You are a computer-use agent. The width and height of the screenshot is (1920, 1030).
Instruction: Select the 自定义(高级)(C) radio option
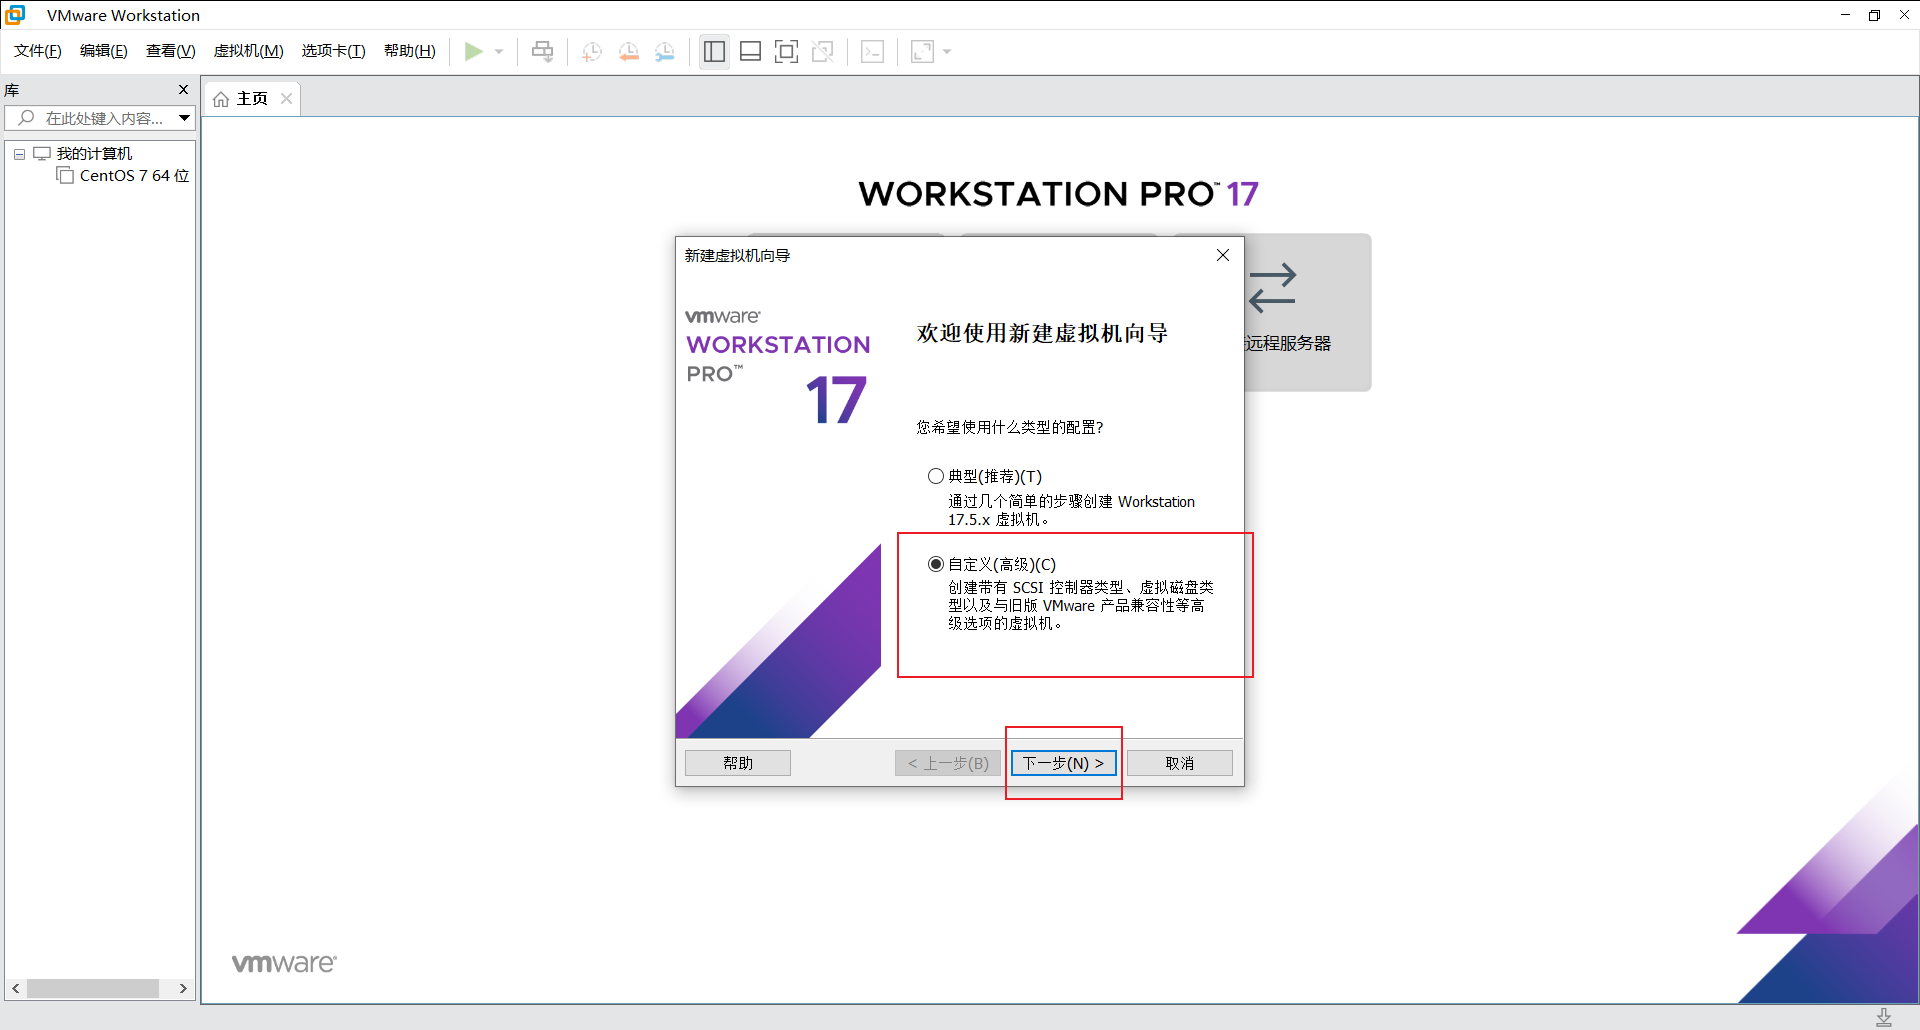(x=936, y=564)
